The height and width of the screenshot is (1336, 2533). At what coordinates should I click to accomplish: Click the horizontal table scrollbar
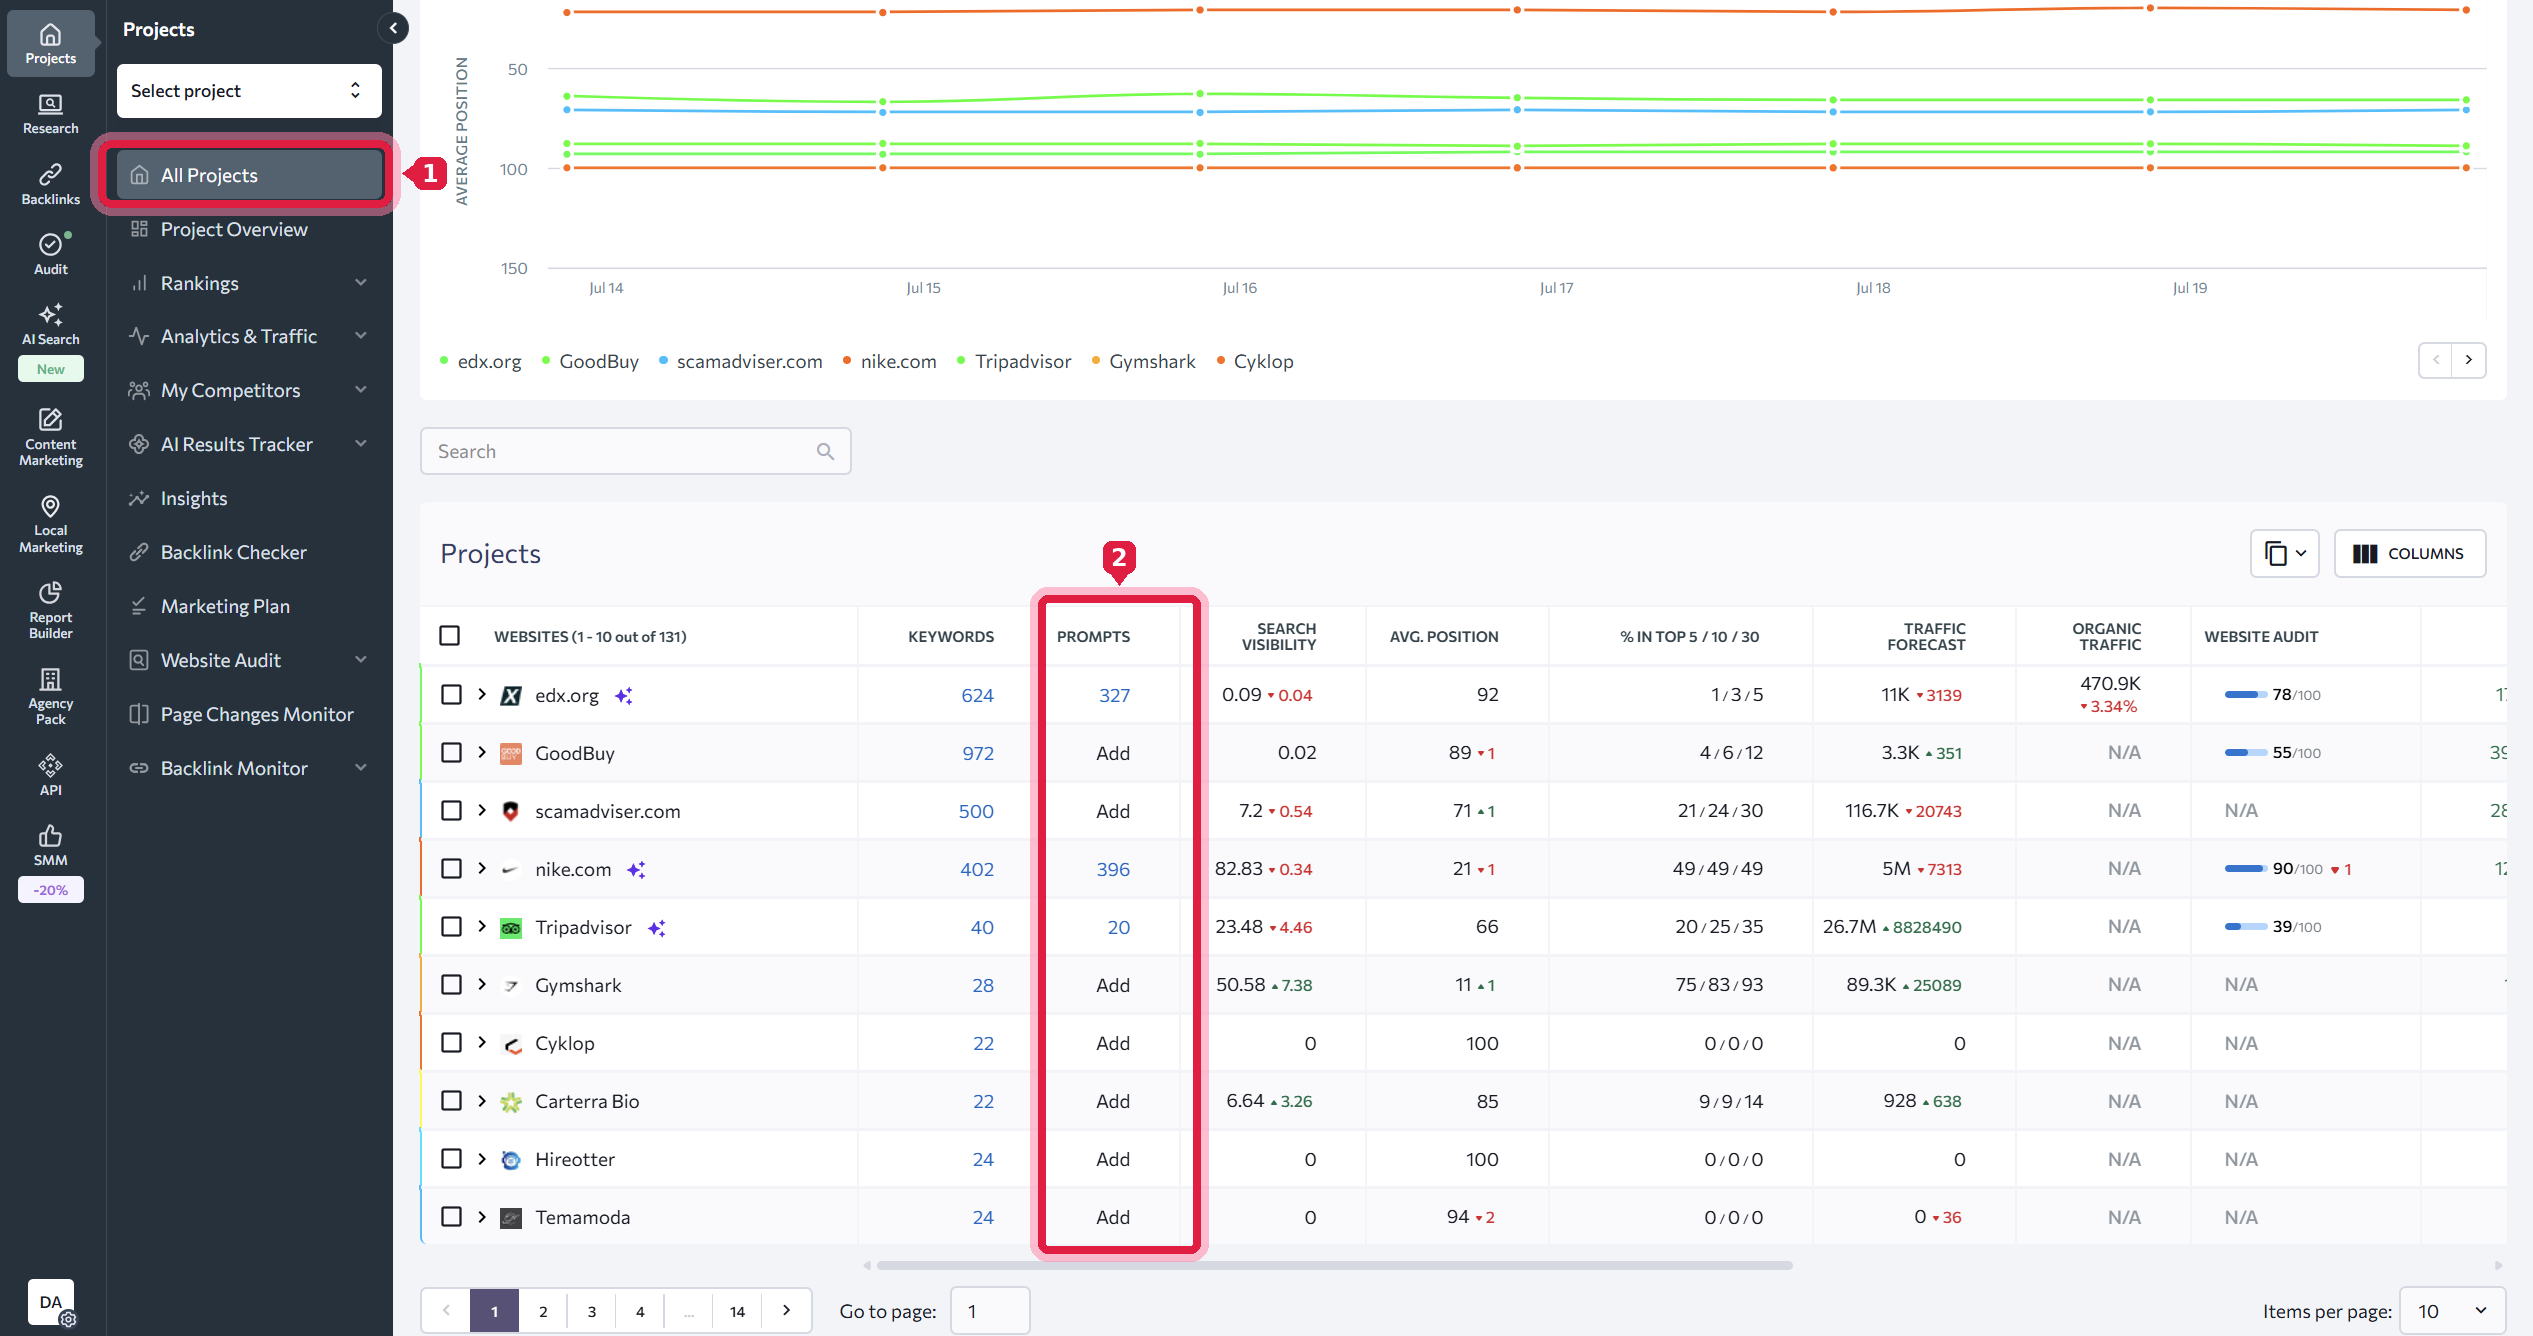point(1334,1265)
